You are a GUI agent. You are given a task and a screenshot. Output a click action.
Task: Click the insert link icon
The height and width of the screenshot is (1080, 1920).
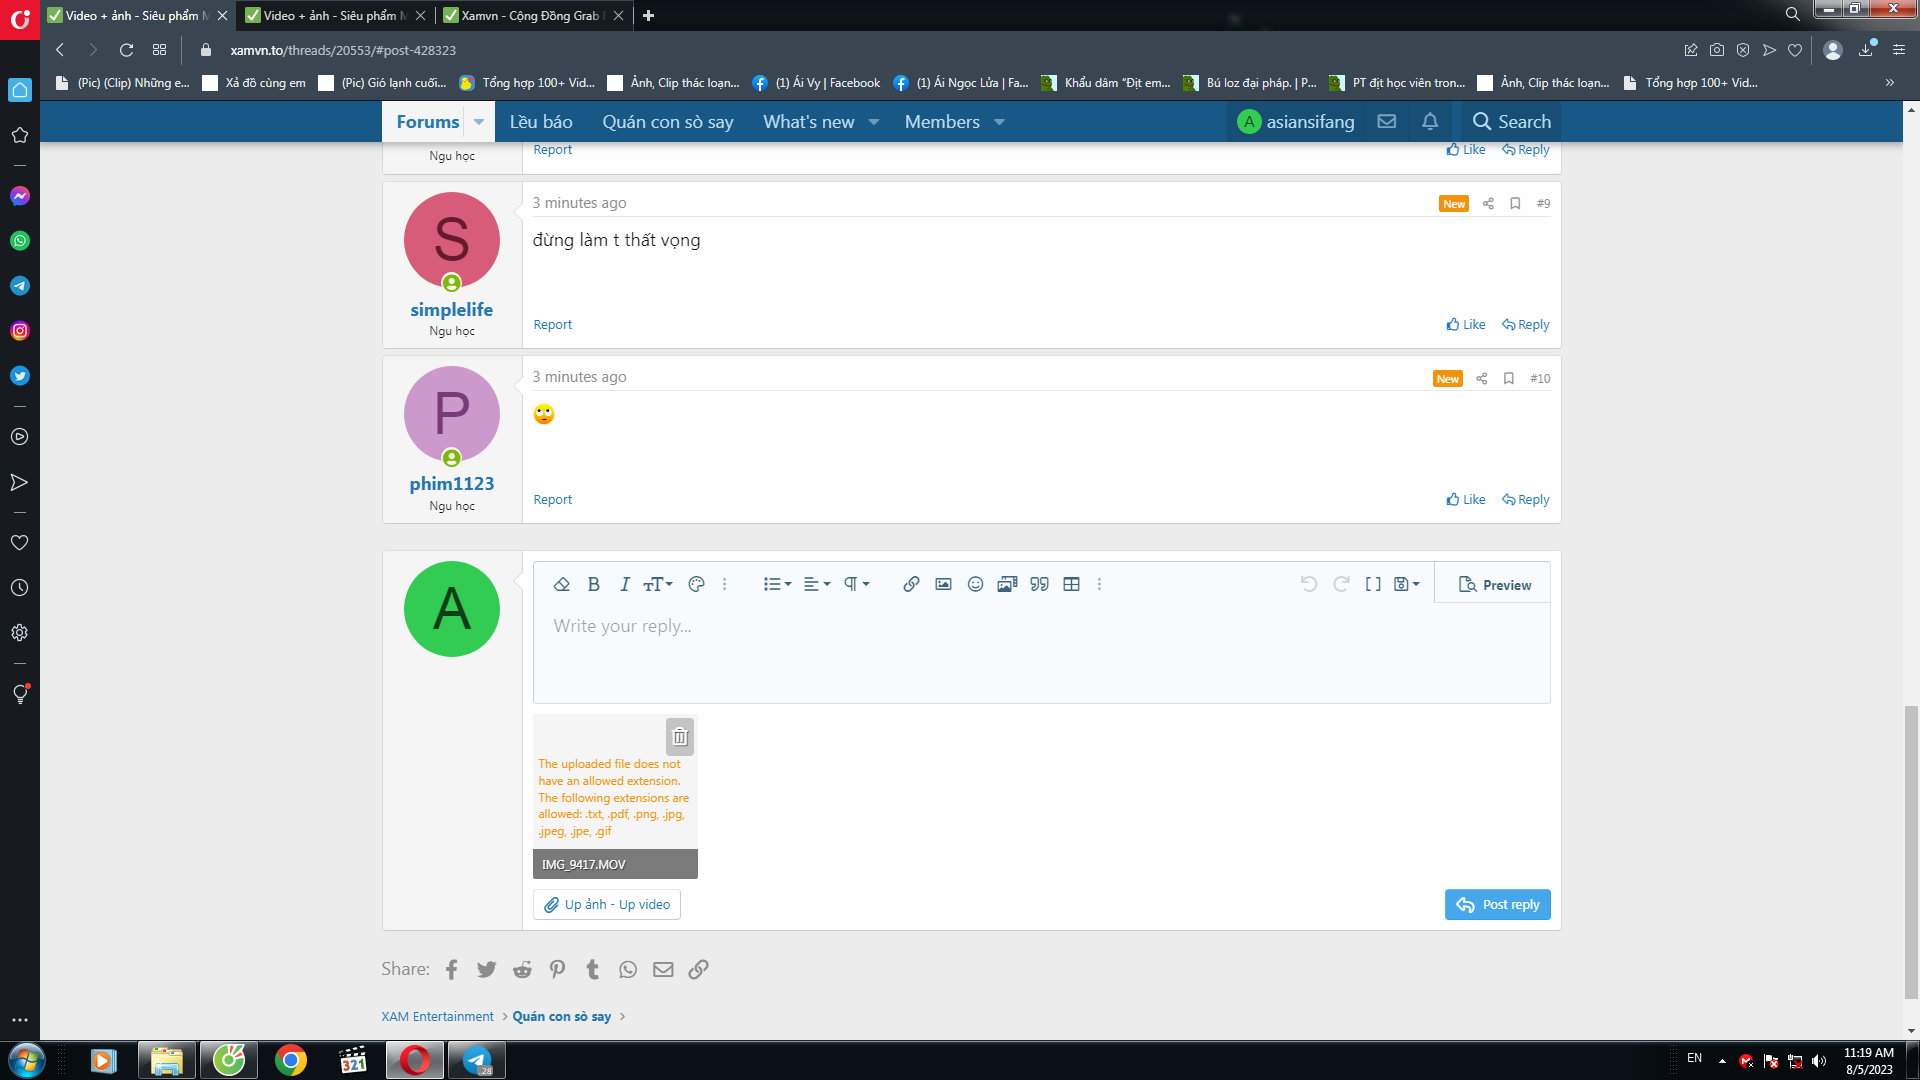(911, 584)
